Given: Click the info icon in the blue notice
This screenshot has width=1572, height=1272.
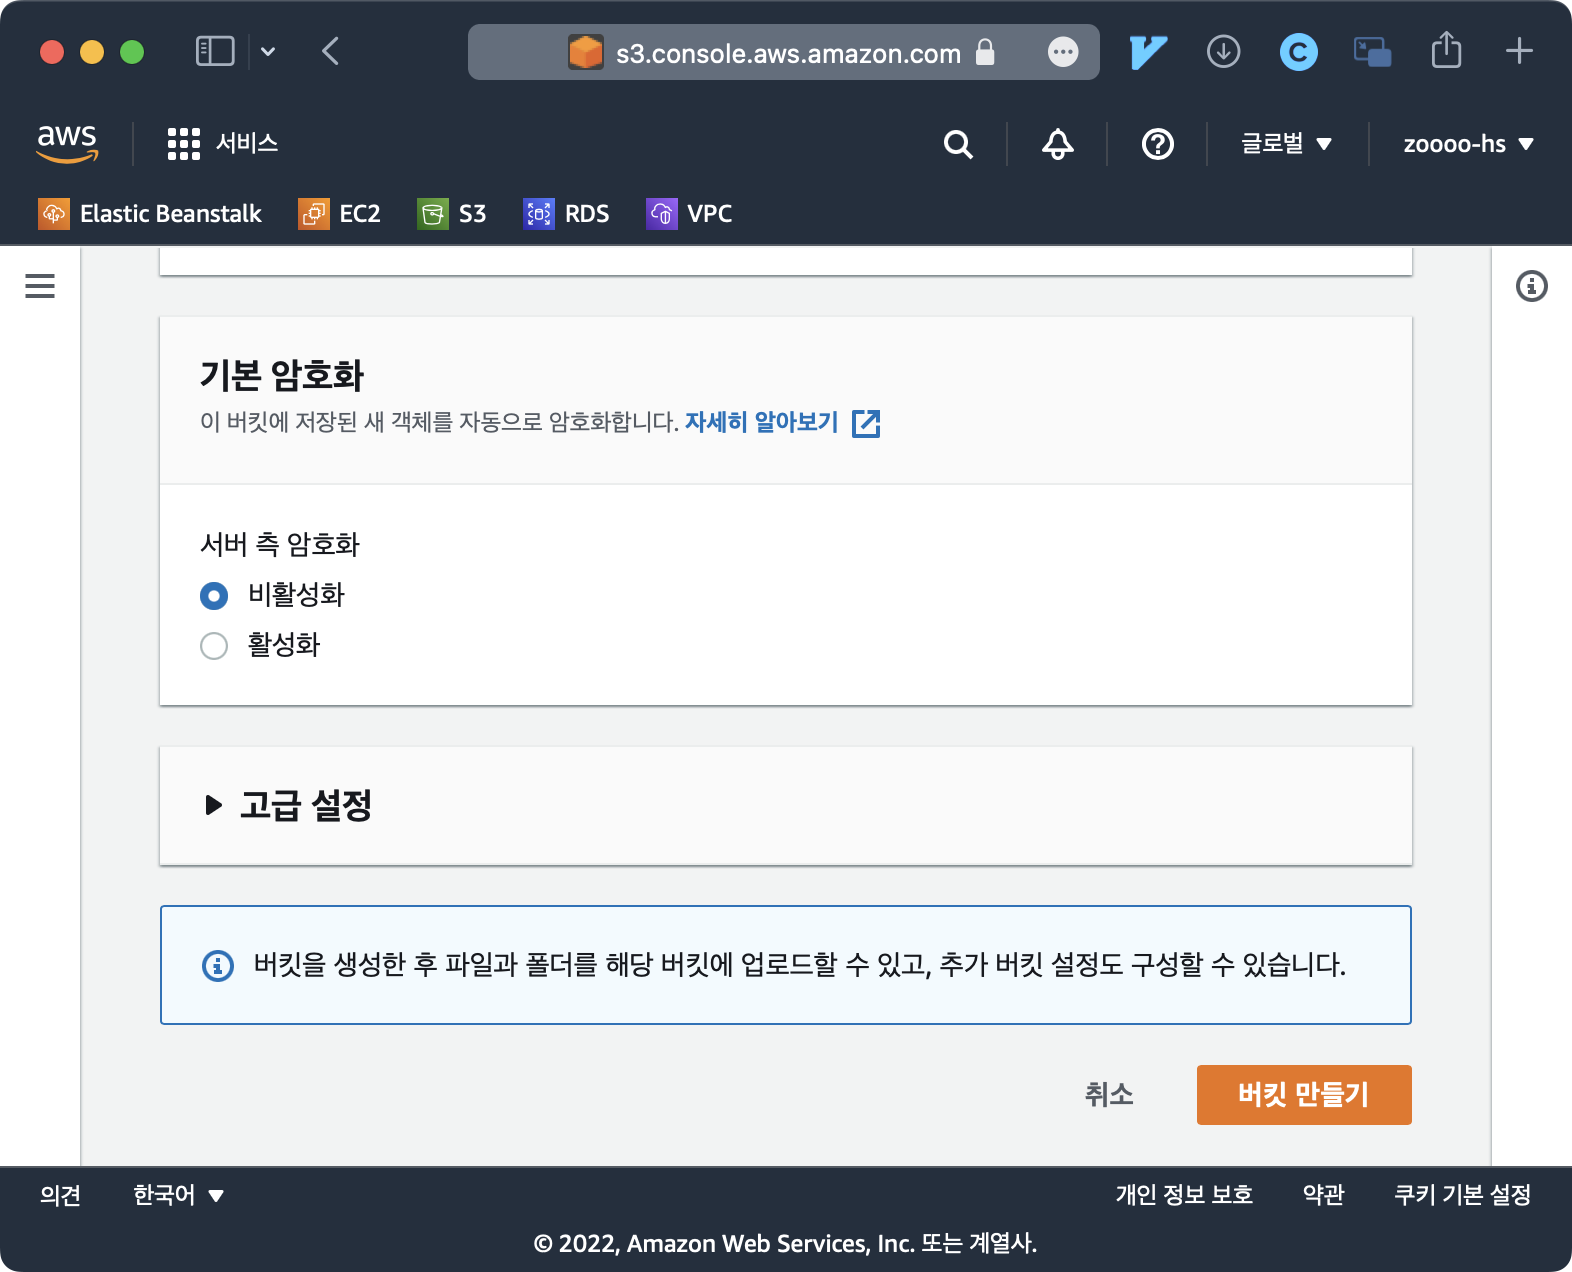Looking at the screenshot, I should [218, 966].
